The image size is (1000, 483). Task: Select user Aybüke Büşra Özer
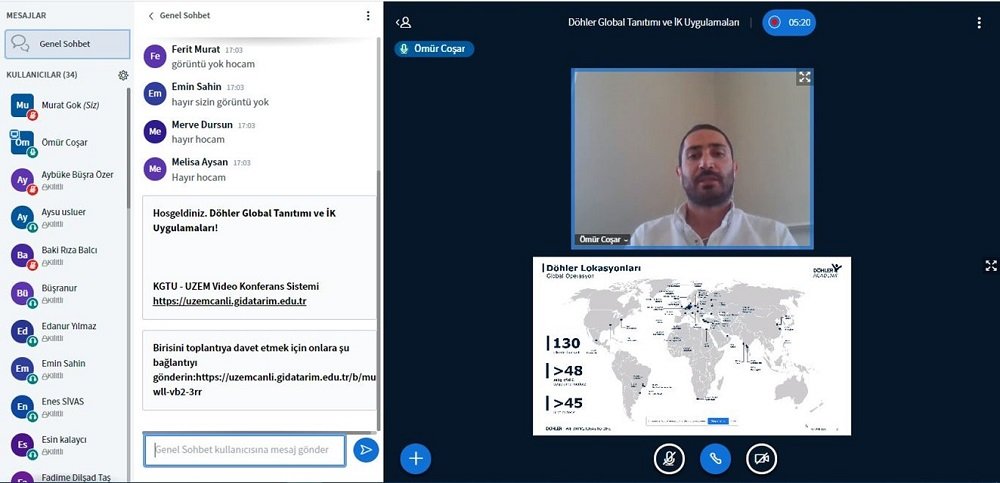[x=67, y=180]
